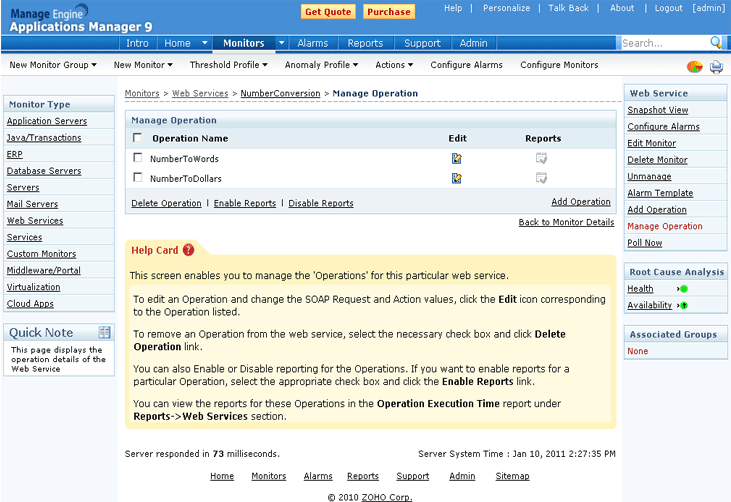Image resolution: width=731 pixels, height=502 pixels.
Task: Open the Actions dropdown
Action: tap(394, 65)
